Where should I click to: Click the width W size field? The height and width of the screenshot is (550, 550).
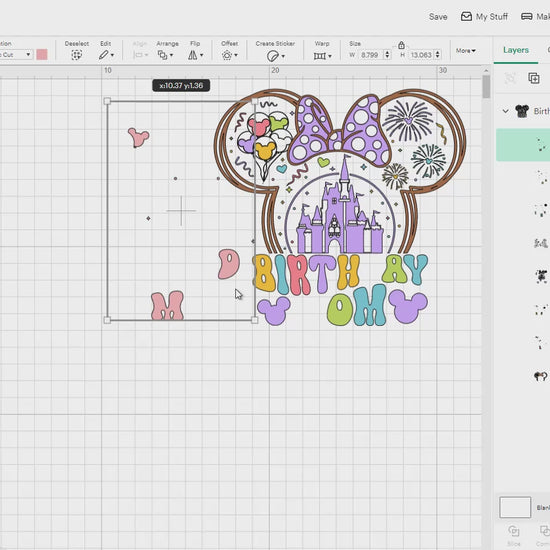coord(371,55)
